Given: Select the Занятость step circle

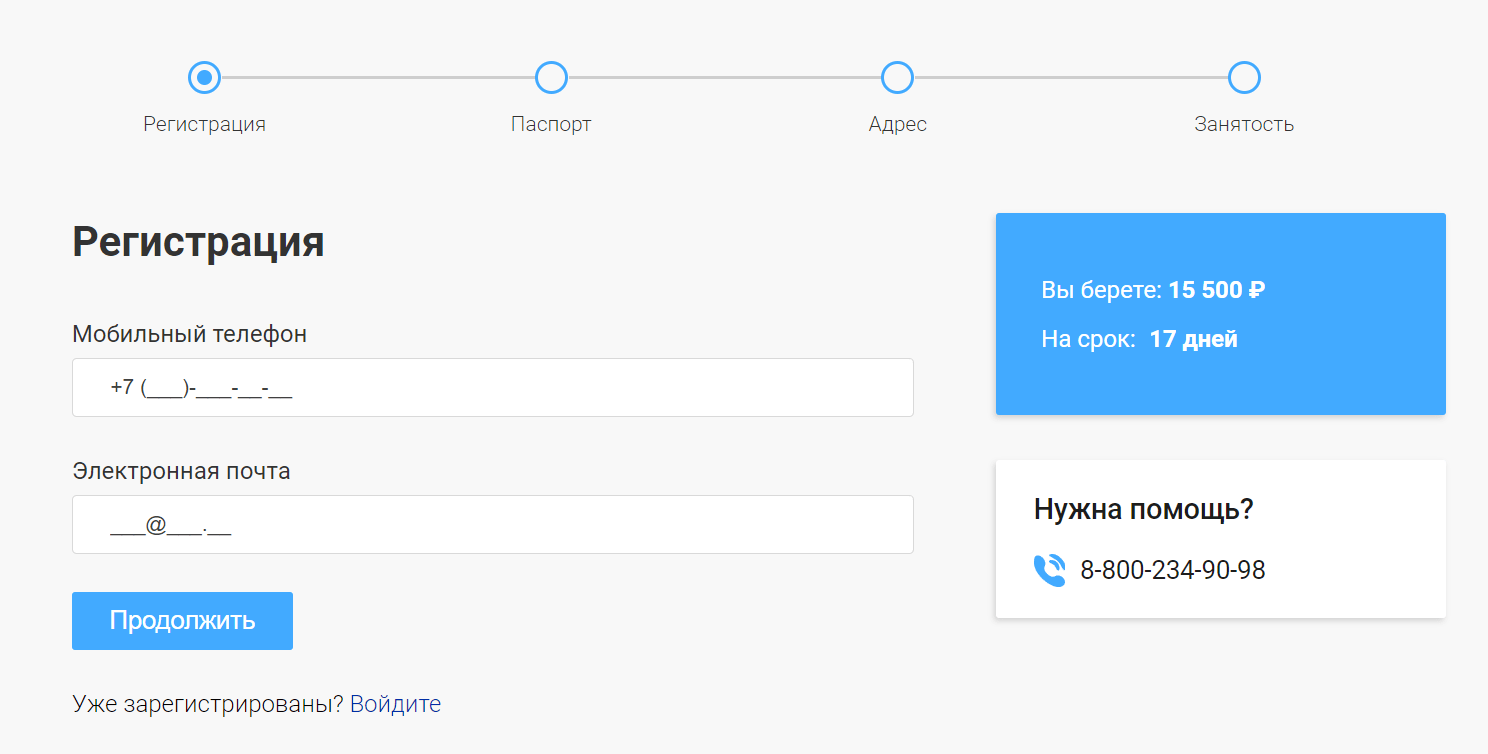Looking at the screenshot, I should click(1244, 77).
